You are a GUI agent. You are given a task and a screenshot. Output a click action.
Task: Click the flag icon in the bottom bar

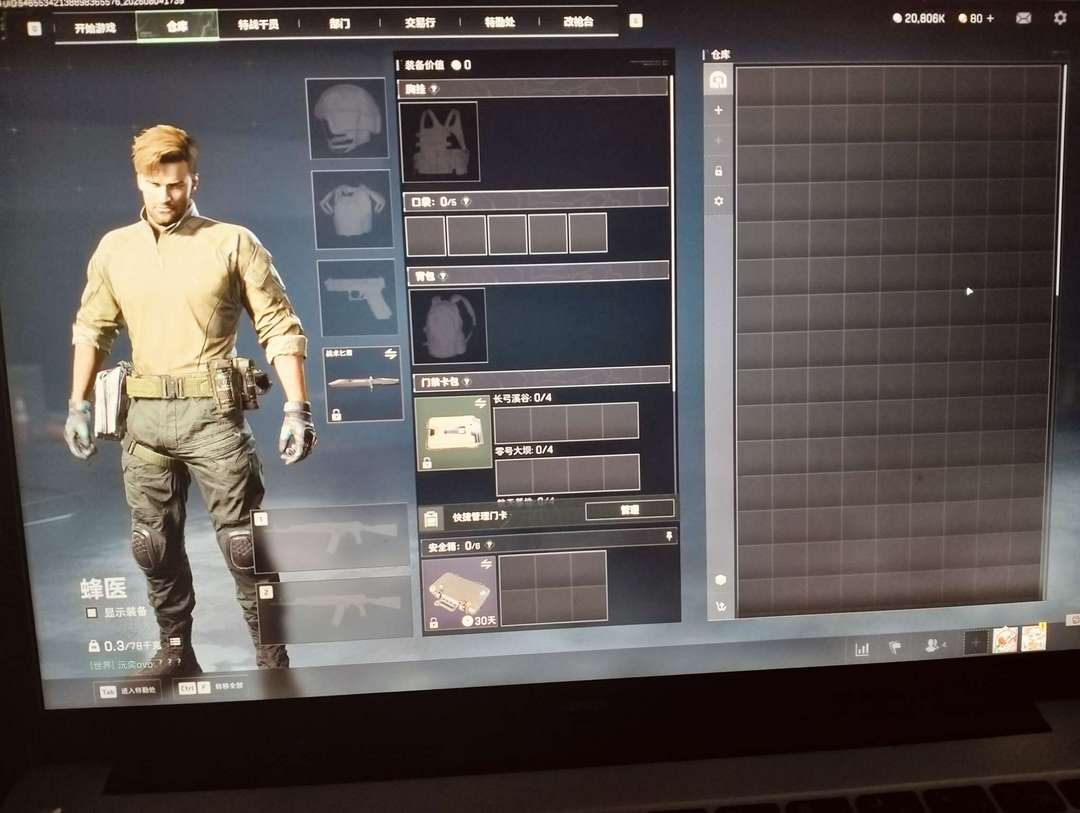[895, 648]
